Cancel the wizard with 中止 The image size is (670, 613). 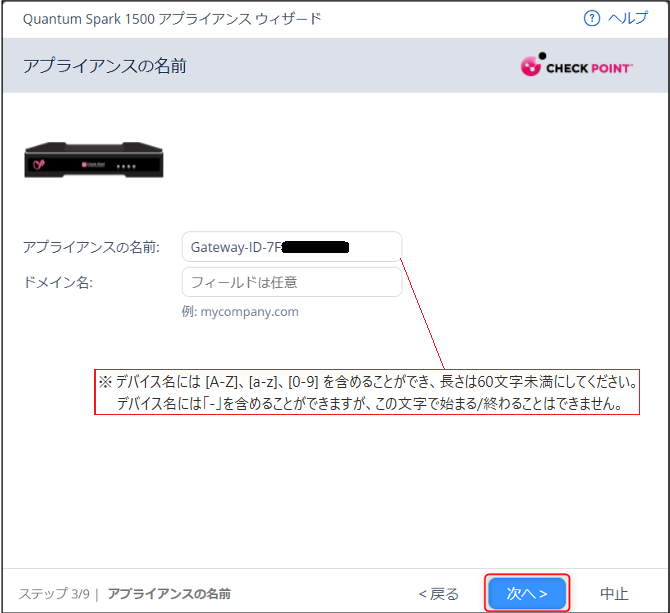click(x=614, y=594)
